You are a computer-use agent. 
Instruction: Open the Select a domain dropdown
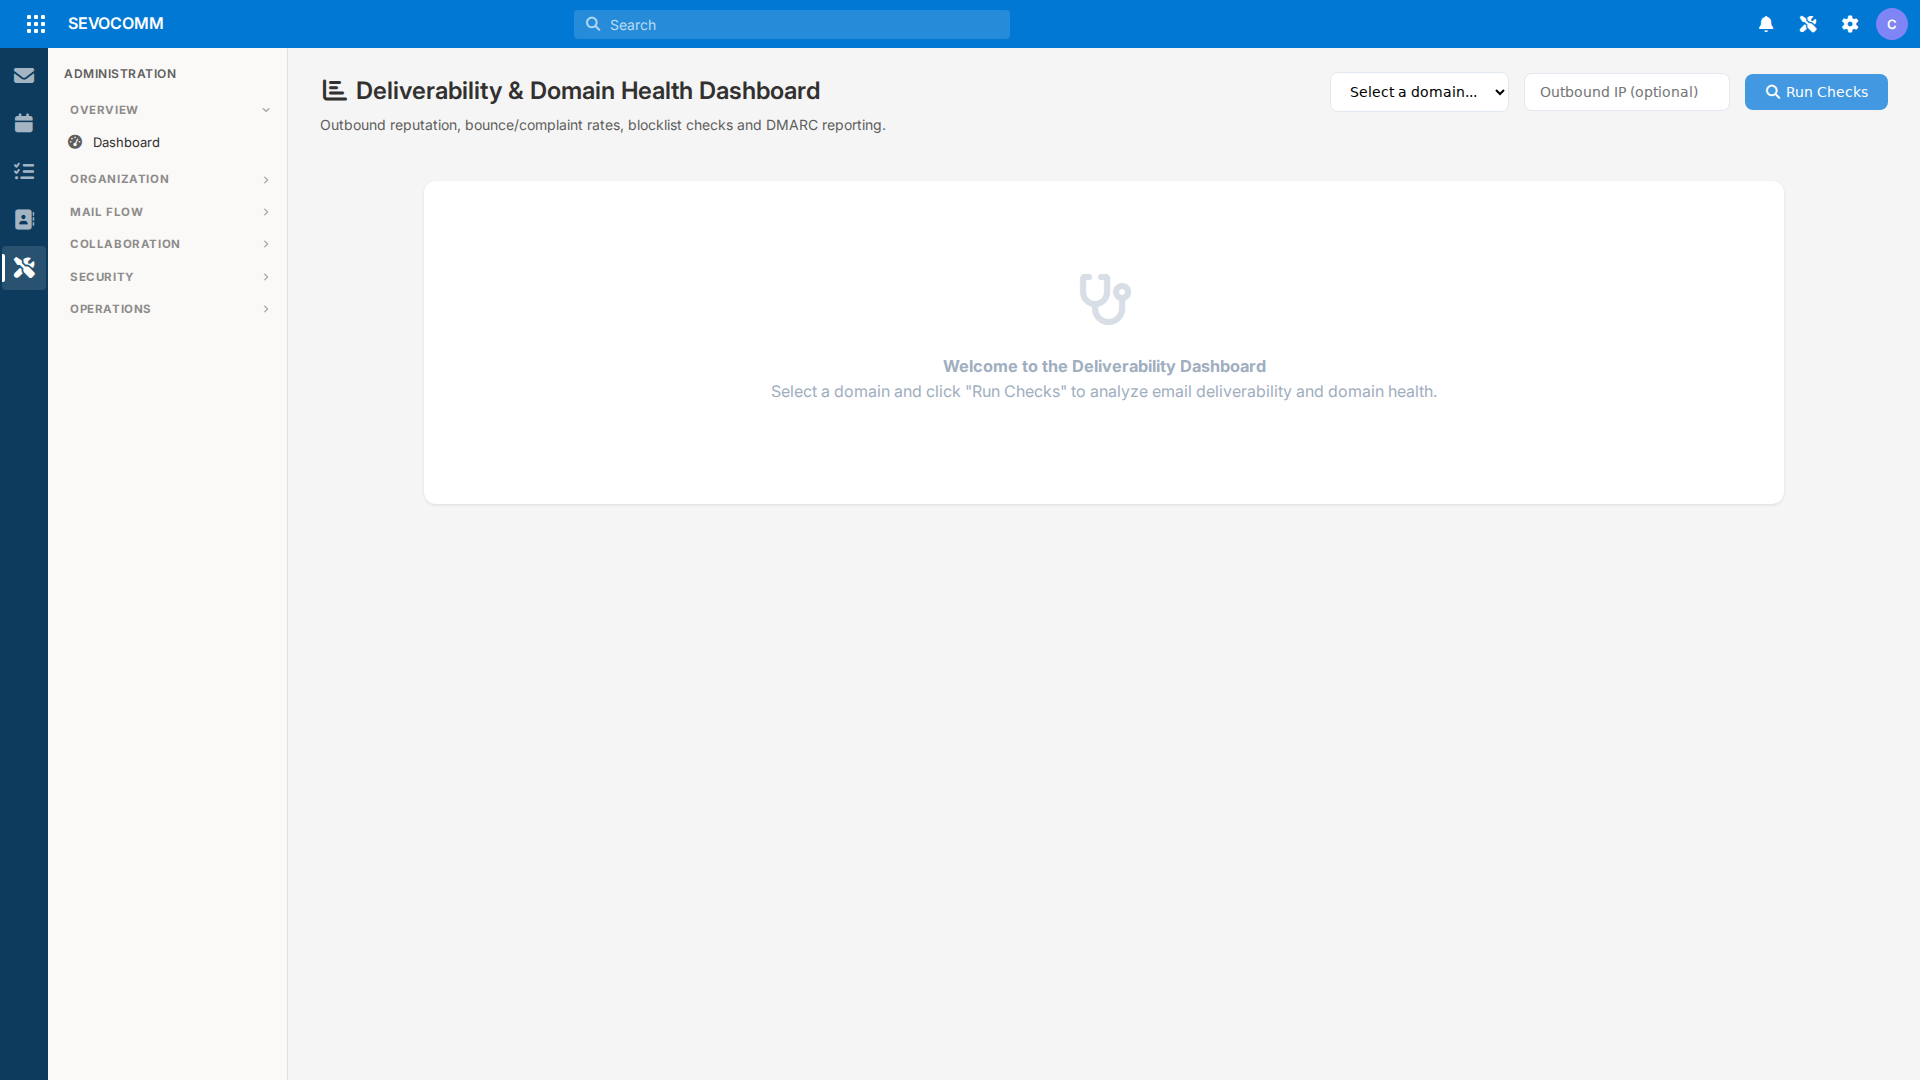tap(1419, 91)
